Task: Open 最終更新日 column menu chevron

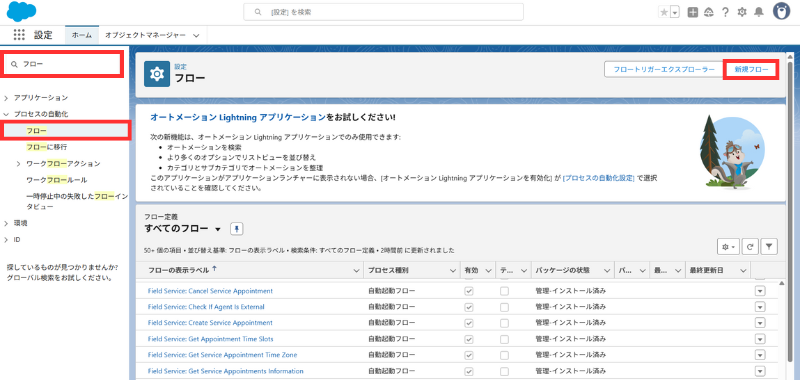Action: [743, 270]
